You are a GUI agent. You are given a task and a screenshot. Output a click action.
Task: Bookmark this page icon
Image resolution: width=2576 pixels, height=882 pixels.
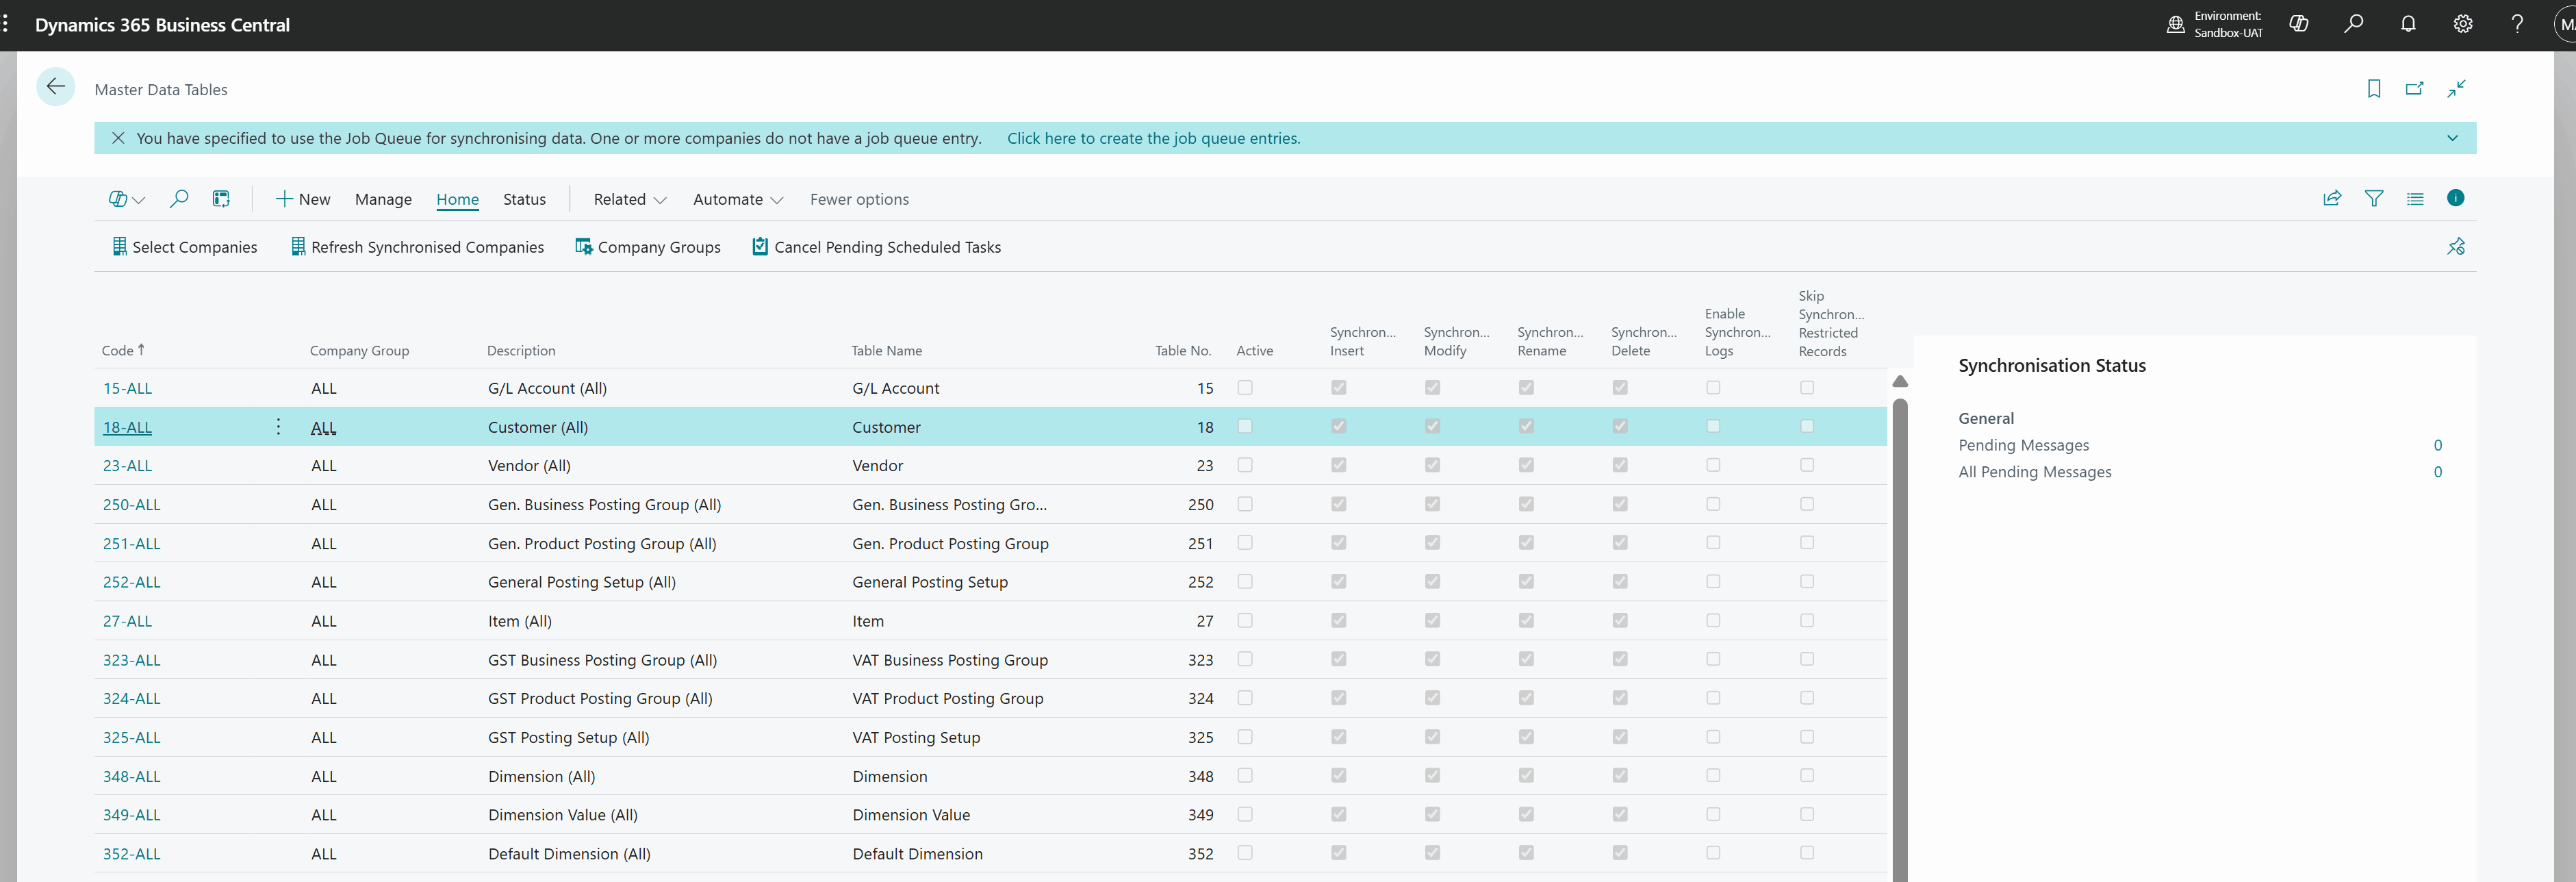(x=2374, y=89)
